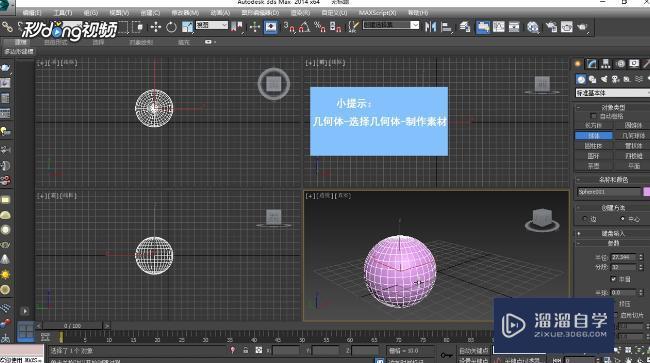
Task: Select the Helpers category icon
Action: point(627,79)
